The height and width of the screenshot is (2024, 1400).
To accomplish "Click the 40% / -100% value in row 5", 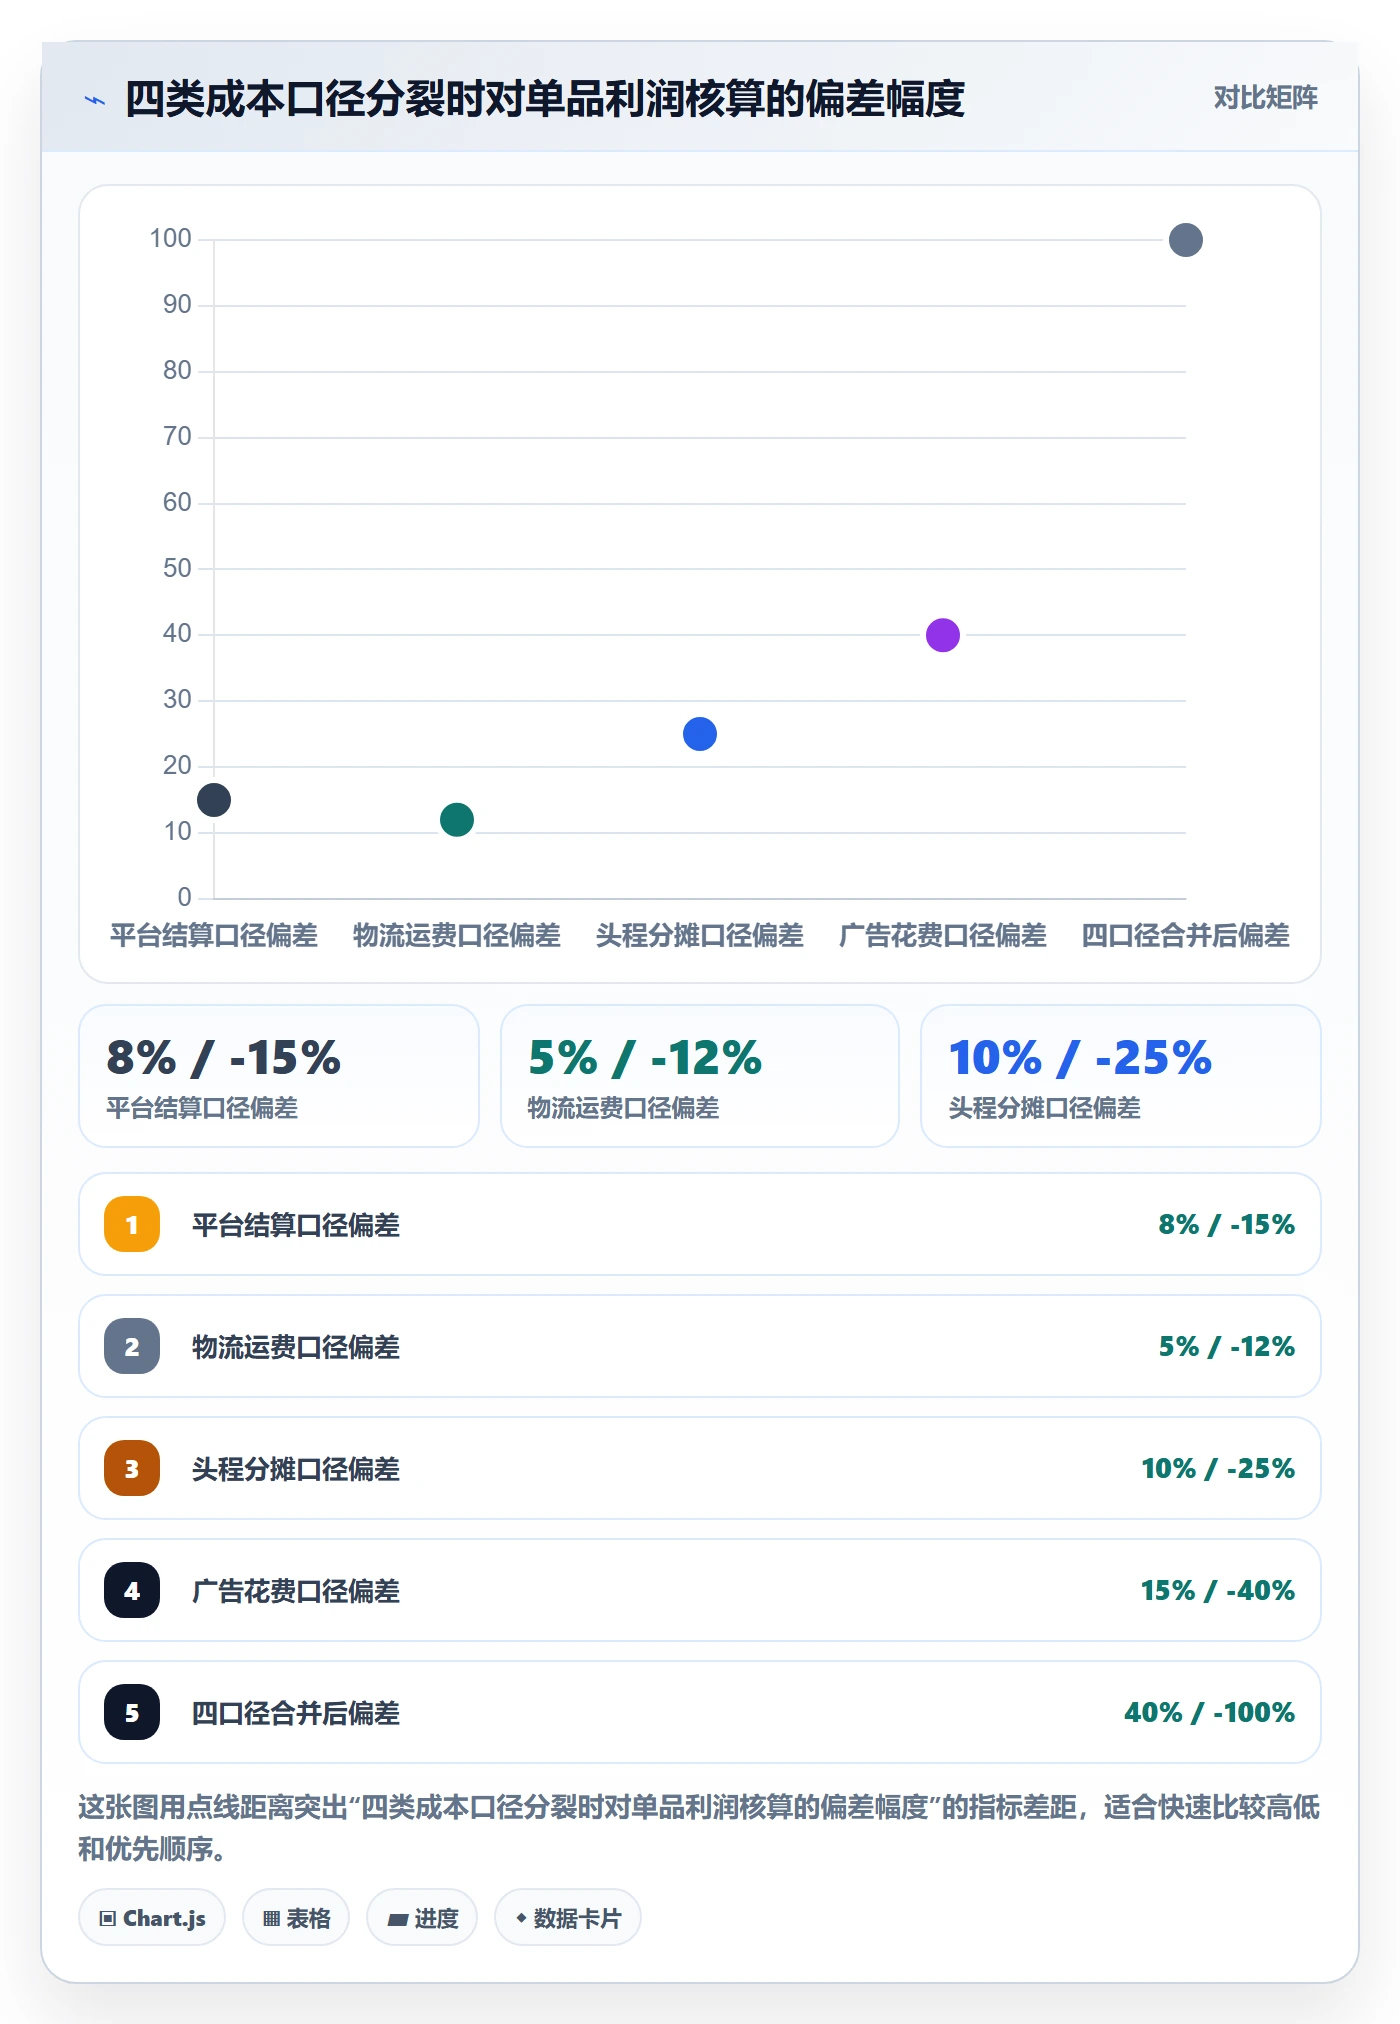I will point(1210,1713).
